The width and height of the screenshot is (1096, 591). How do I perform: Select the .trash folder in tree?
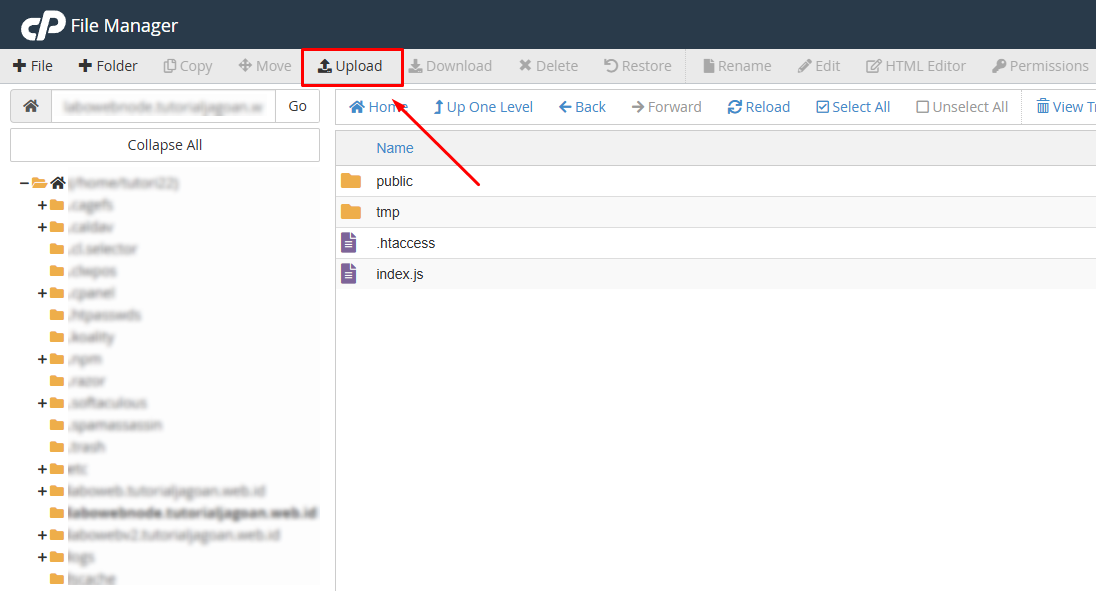(x=87, y=447)
